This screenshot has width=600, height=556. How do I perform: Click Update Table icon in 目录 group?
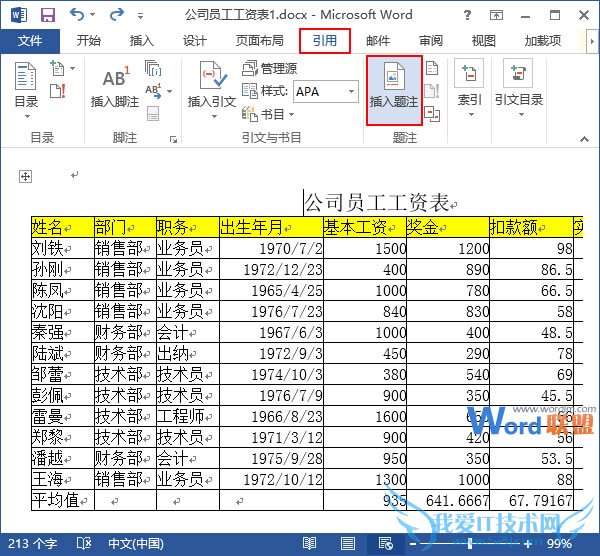(58, 91)
